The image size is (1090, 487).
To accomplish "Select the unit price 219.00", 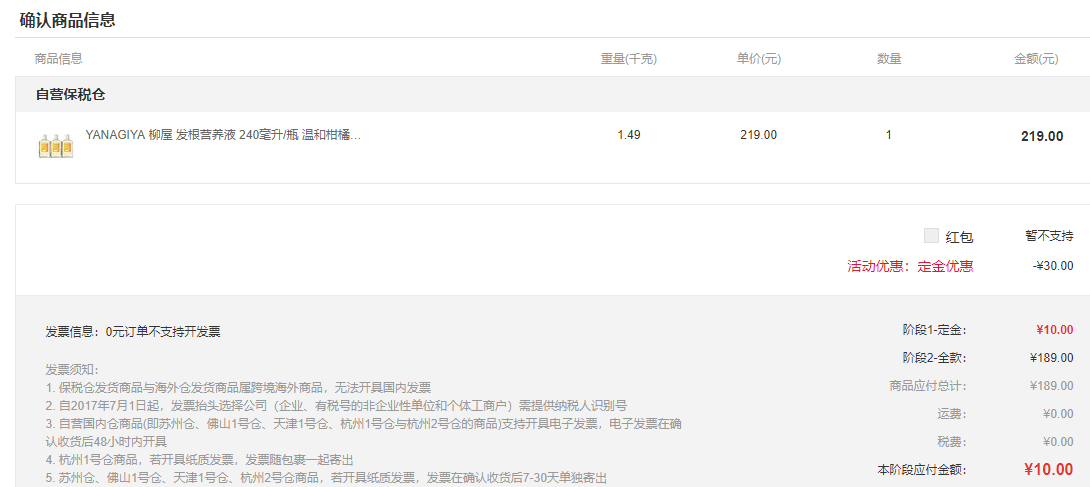I will (x=758, y=135).
